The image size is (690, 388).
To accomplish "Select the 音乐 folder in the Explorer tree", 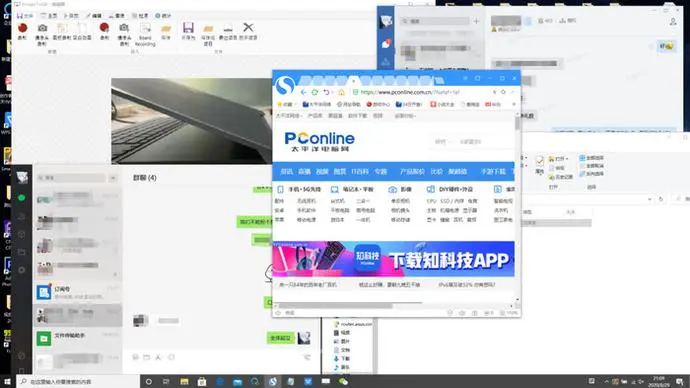I will pyautogui.click(x=341, y=367).
